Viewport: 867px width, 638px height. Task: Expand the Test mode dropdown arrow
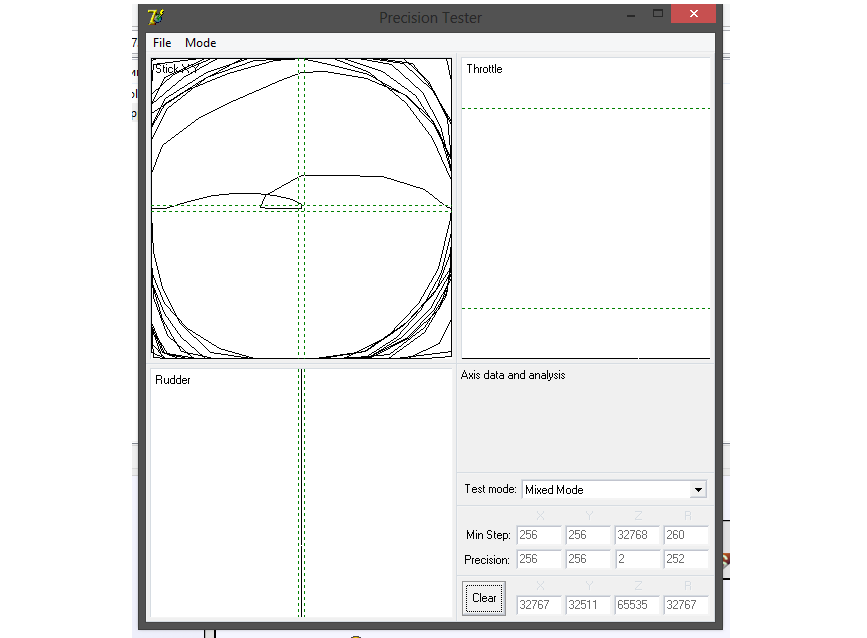[x=698, y=490]
